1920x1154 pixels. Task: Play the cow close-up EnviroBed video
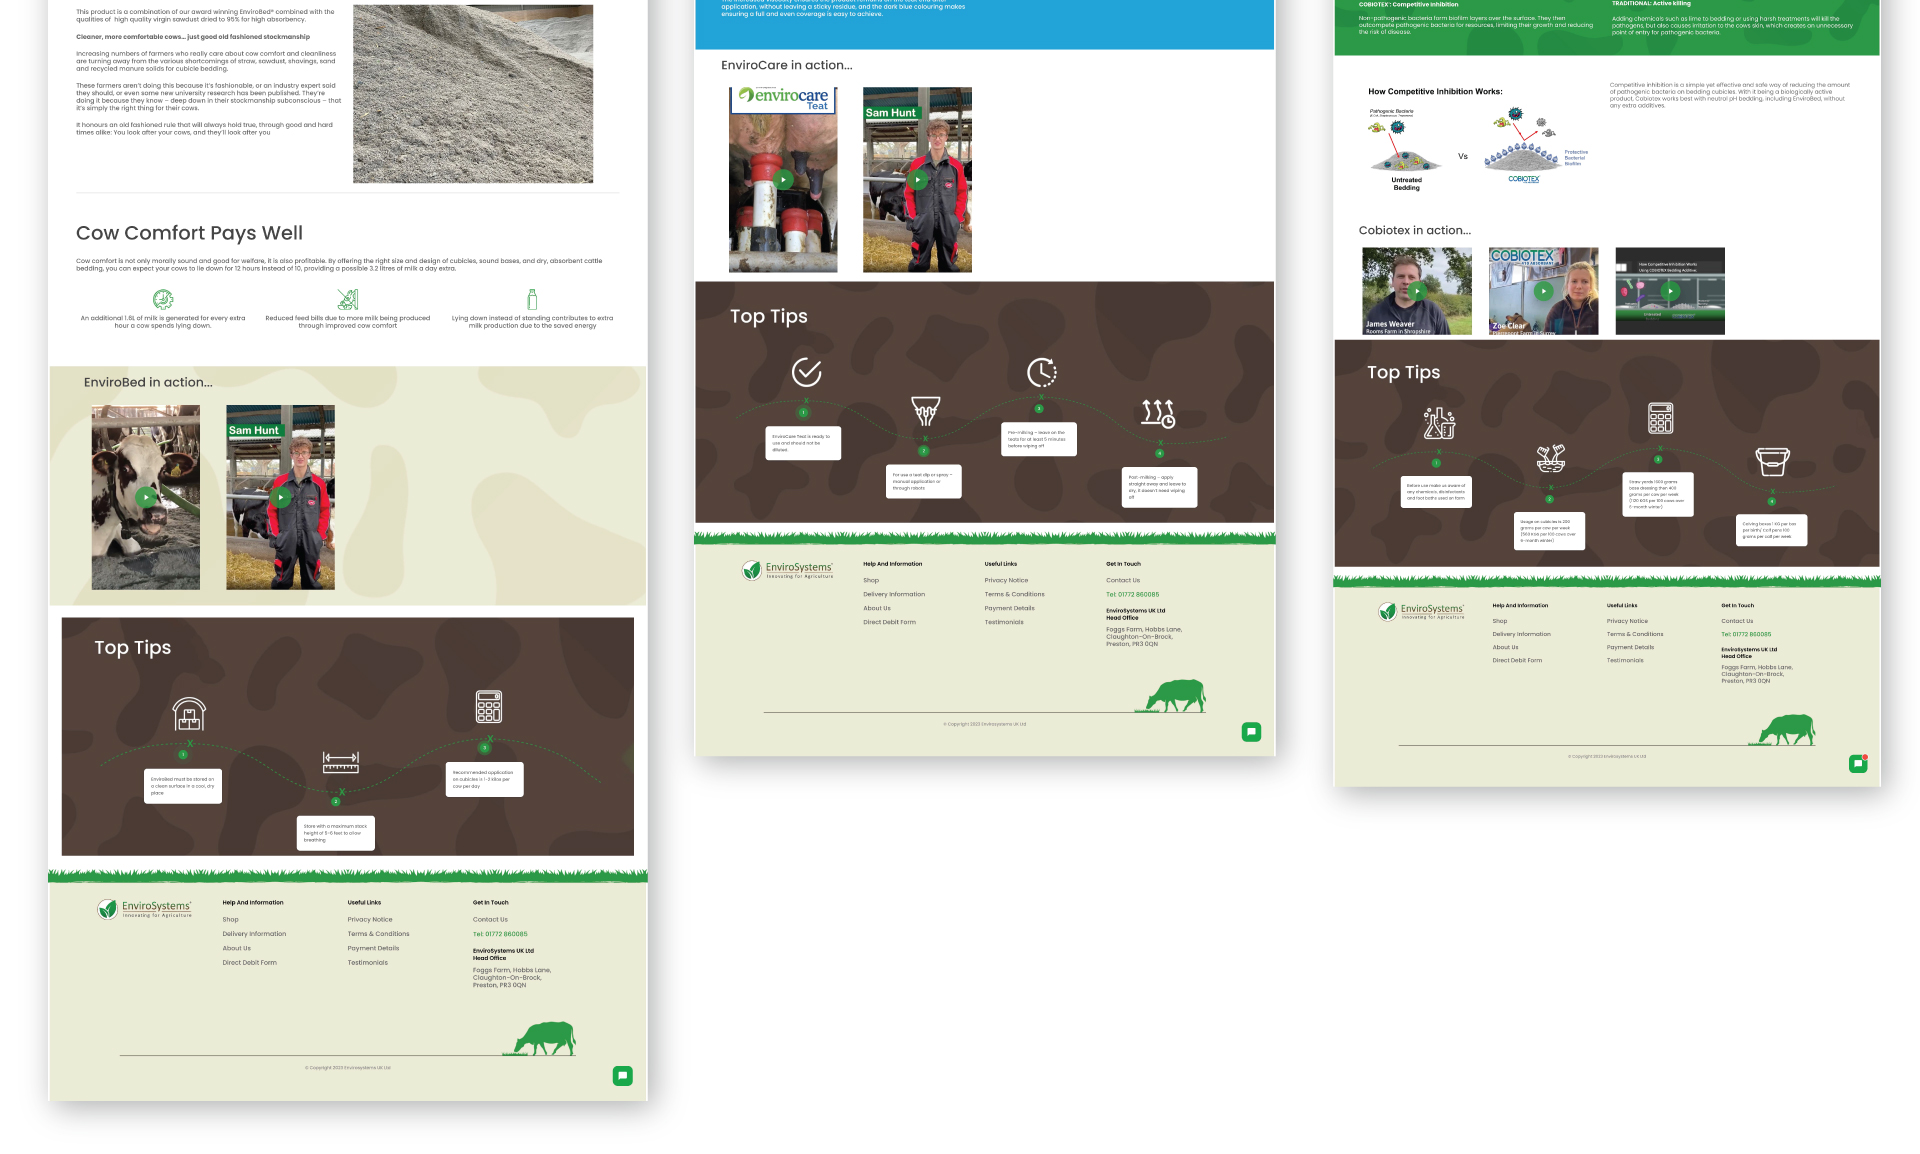pos(146,497)
